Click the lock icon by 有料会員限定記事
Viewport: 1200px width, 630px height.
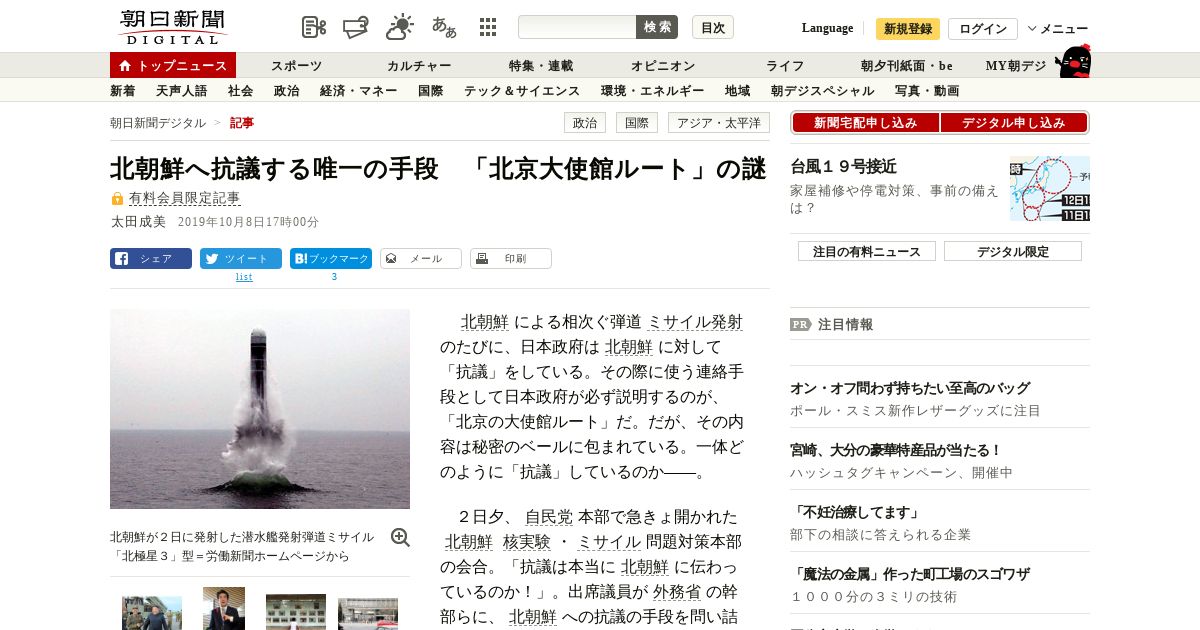click(117, 199)
